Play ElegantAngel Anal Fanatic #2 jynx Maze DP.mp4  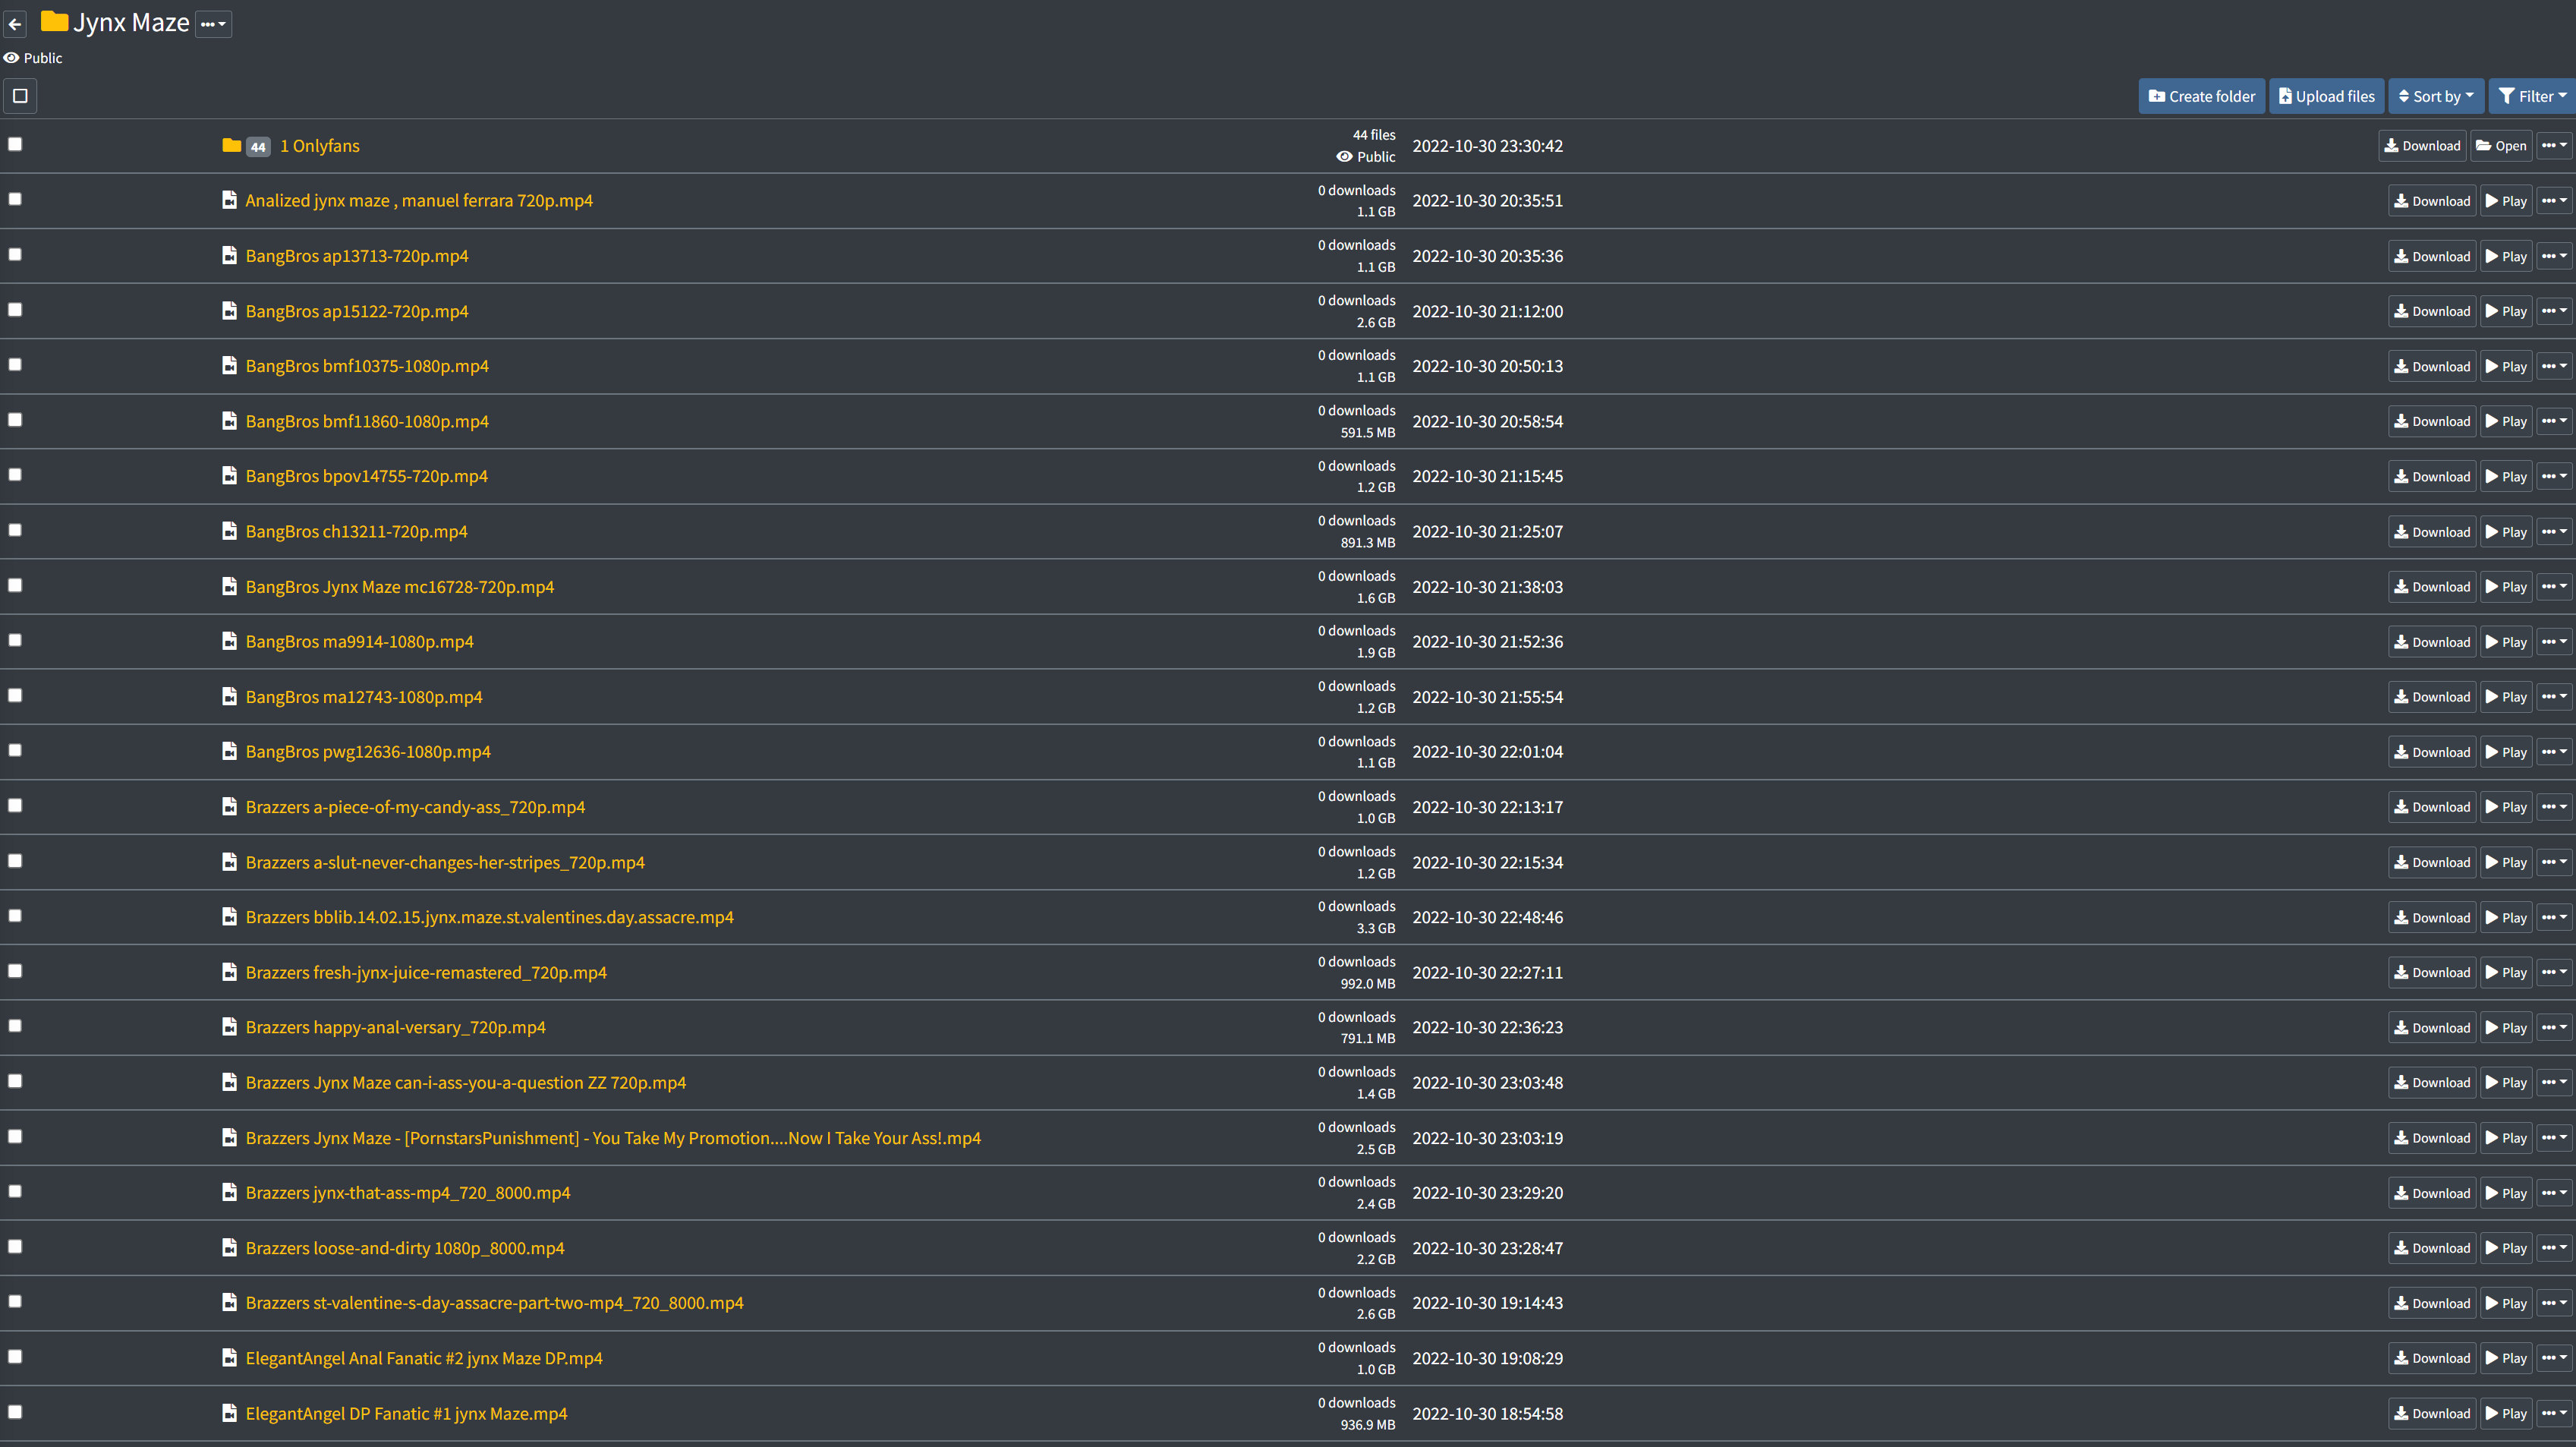(2506, 1358)
